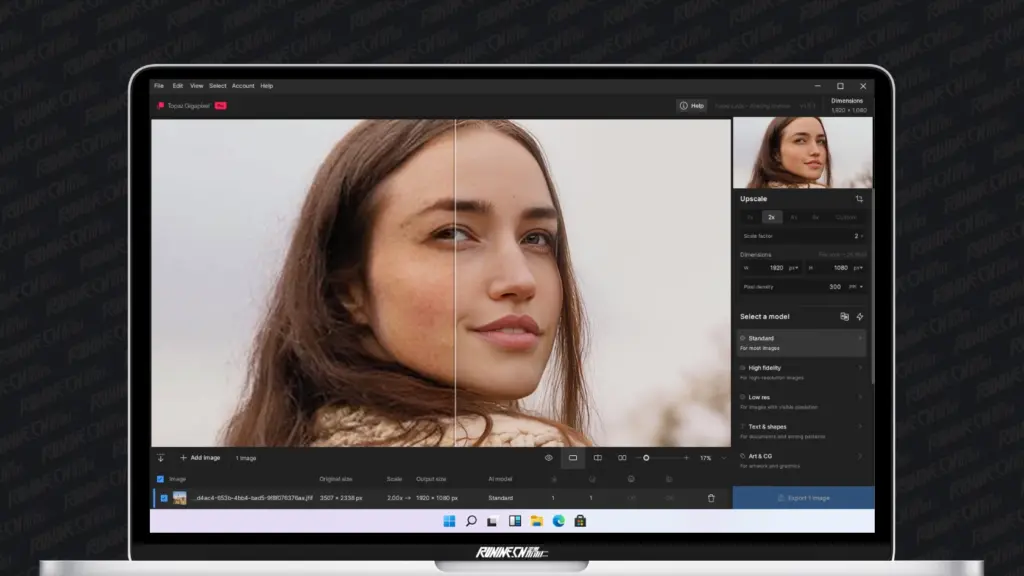The image size is (1024, 576).
Task: Click the auto-select model sparkle icon
Action: 861,316
